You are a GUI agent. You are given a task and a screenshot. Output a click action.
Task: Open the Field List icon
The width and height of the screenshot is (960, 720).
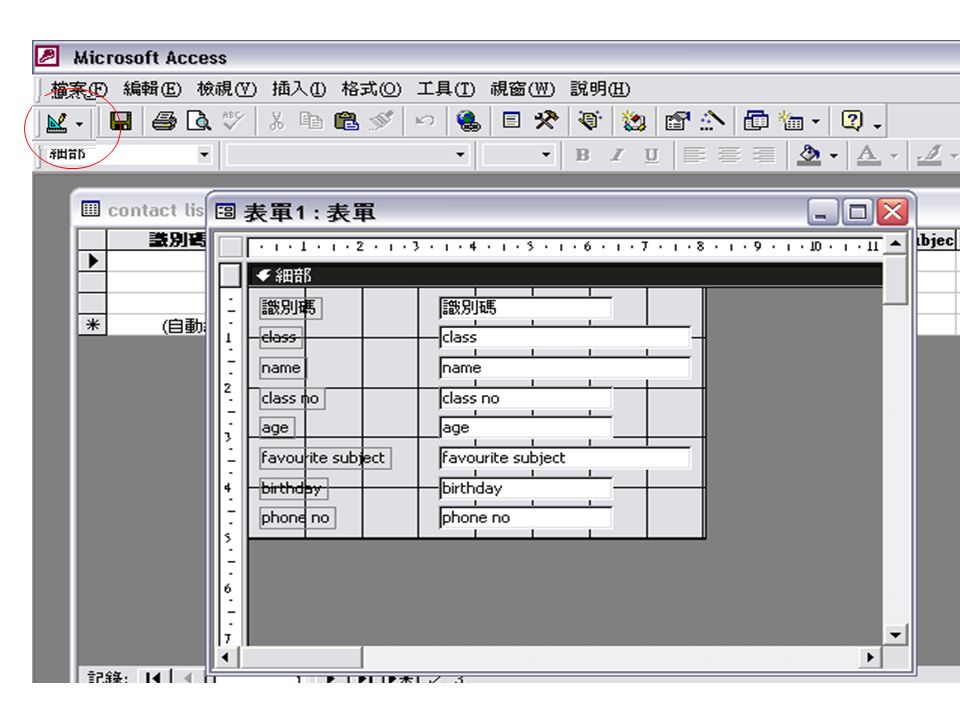pyautogui.click(x=511, y=120)
